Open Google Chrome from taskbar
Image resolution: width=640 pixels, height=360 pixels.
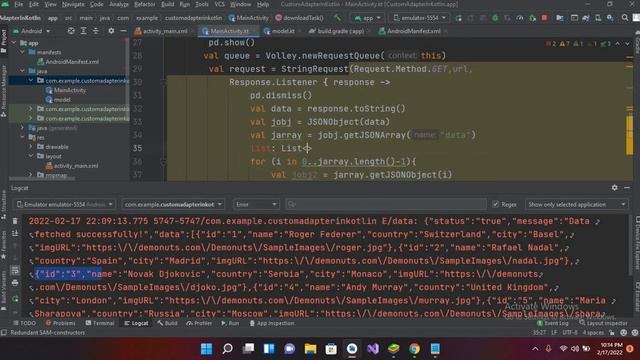[x=414, y=349]
